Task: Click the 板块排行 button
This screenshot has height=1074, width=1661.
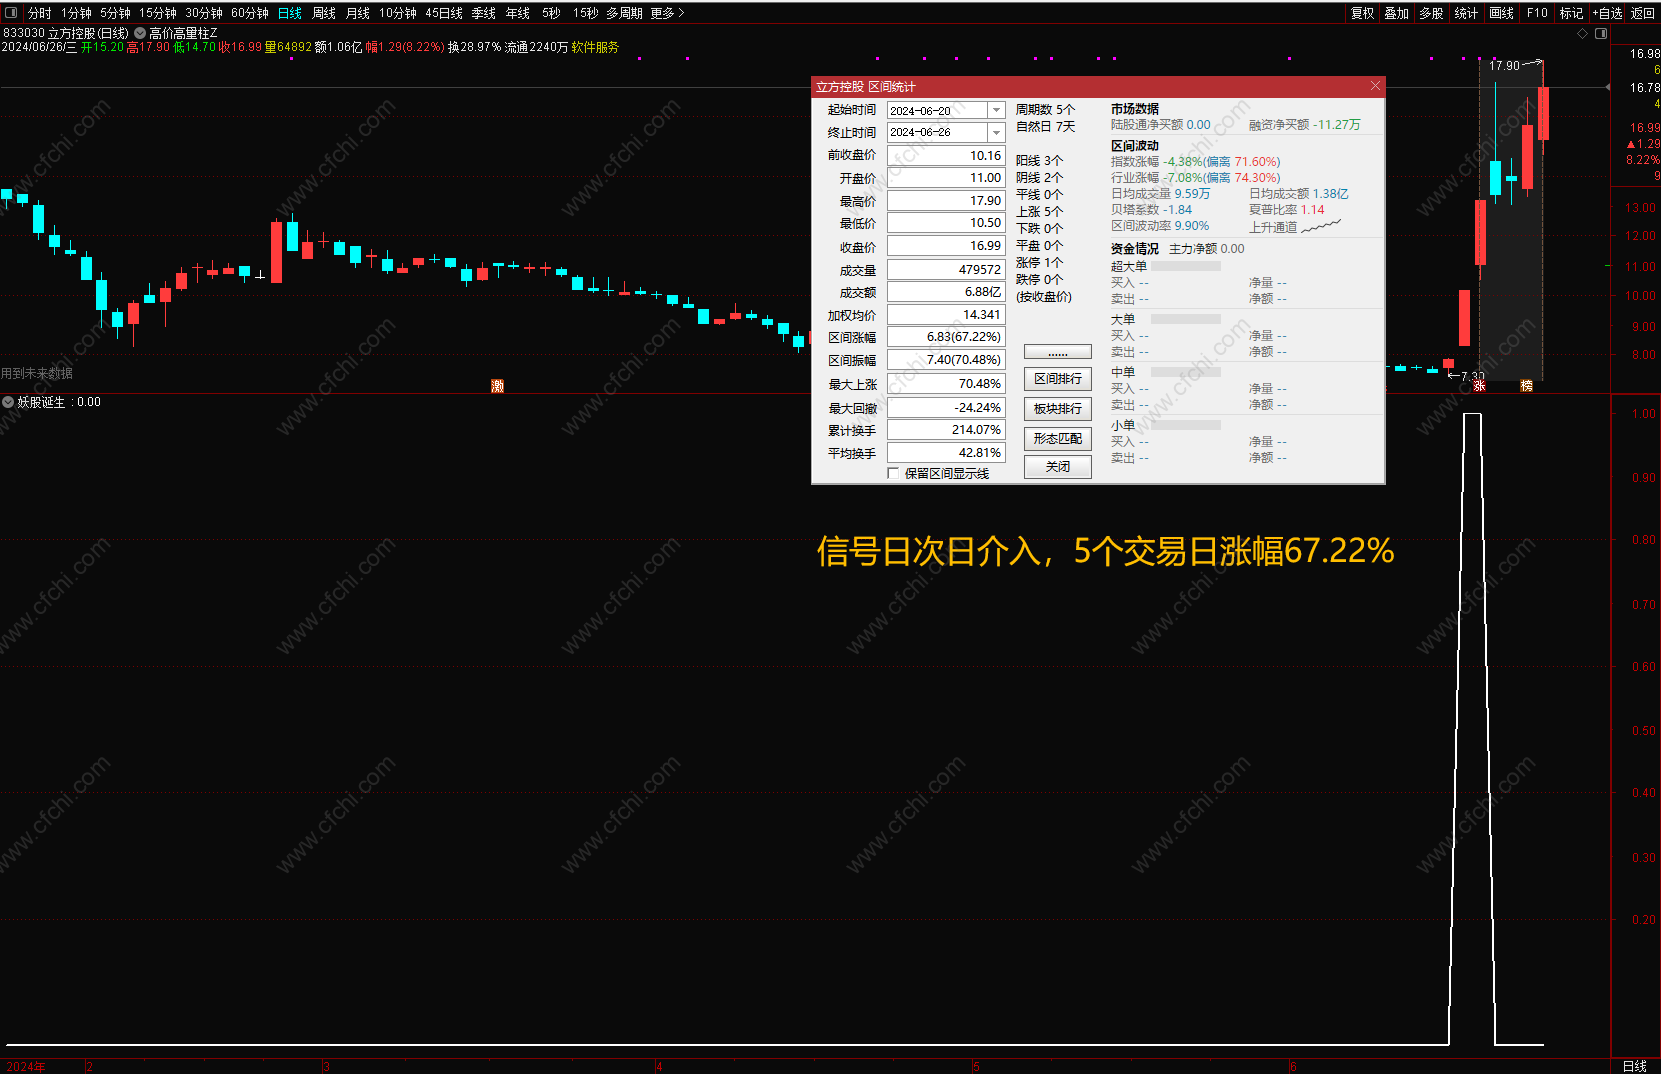Action: pos(1058,409)
